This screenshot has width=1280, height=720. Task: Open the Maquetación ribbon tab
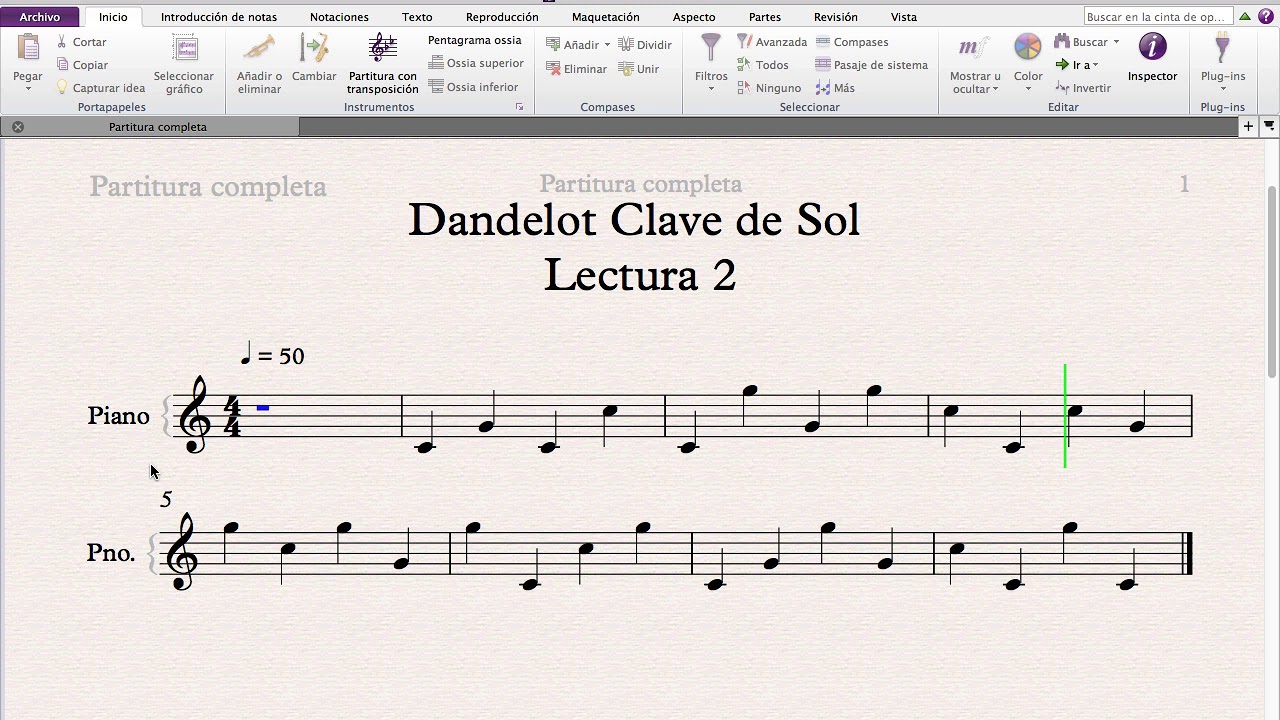(605, 17)
